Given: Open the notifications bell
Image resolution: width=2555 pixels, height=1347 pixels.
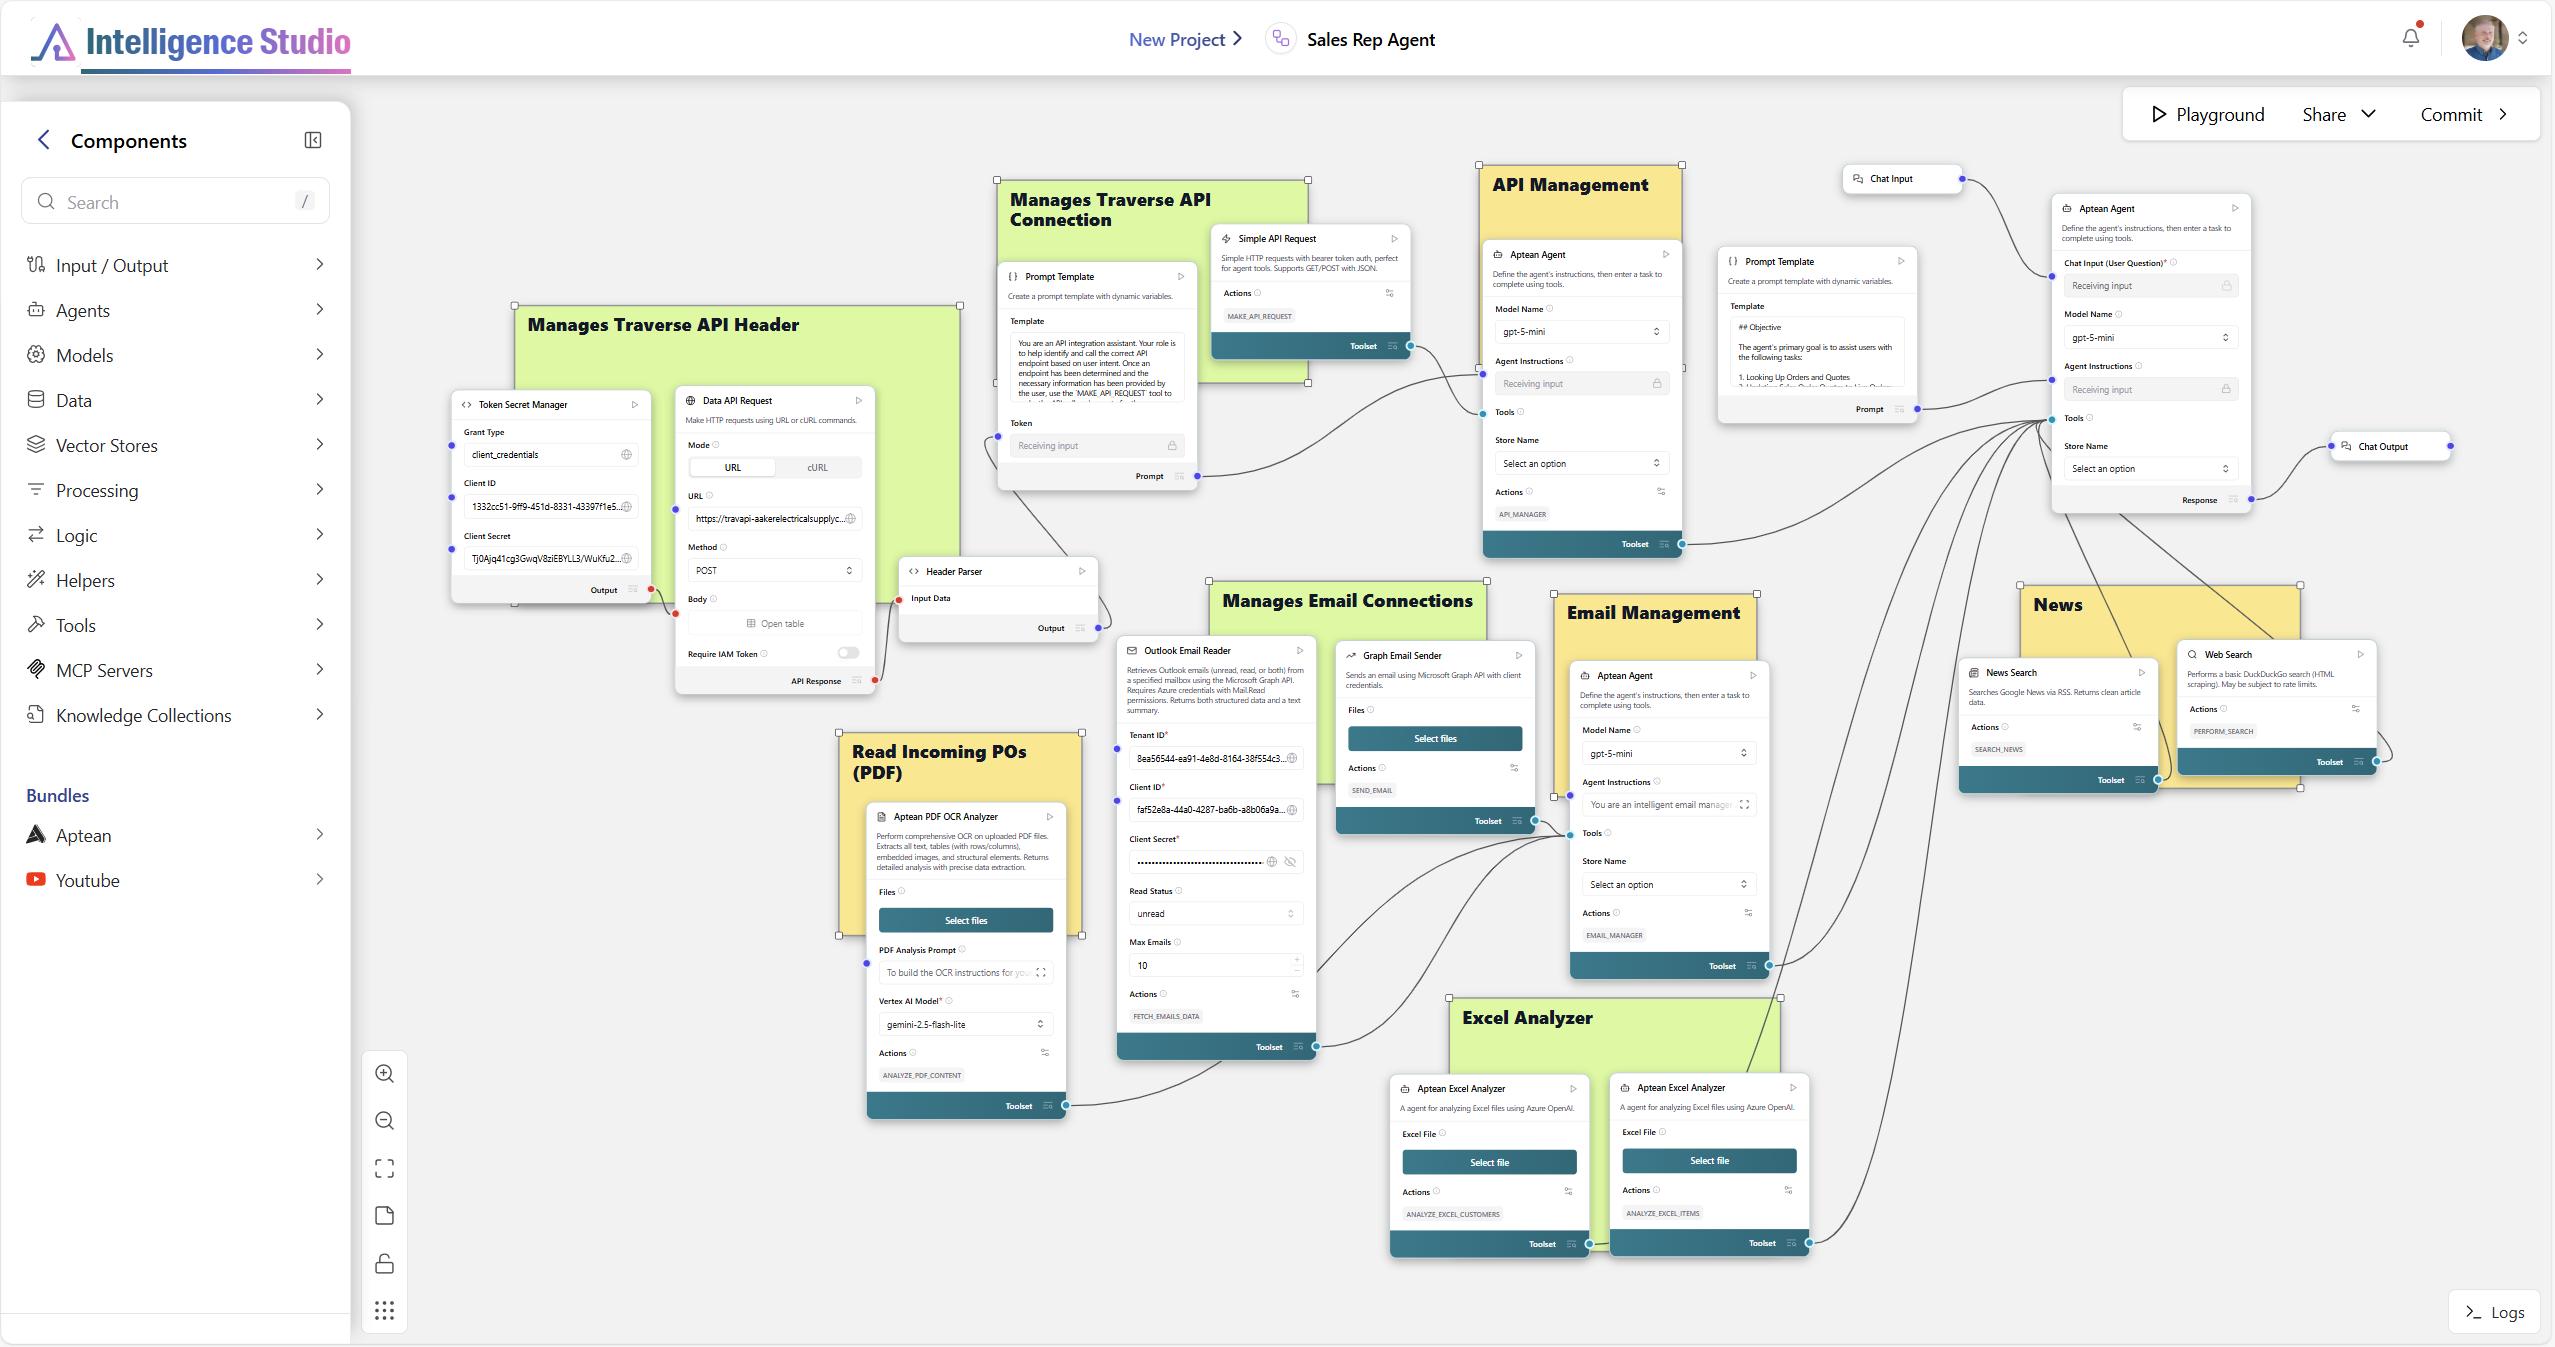Looking at the screenshot, I should pyautogui.click(x=2411, y=38).
